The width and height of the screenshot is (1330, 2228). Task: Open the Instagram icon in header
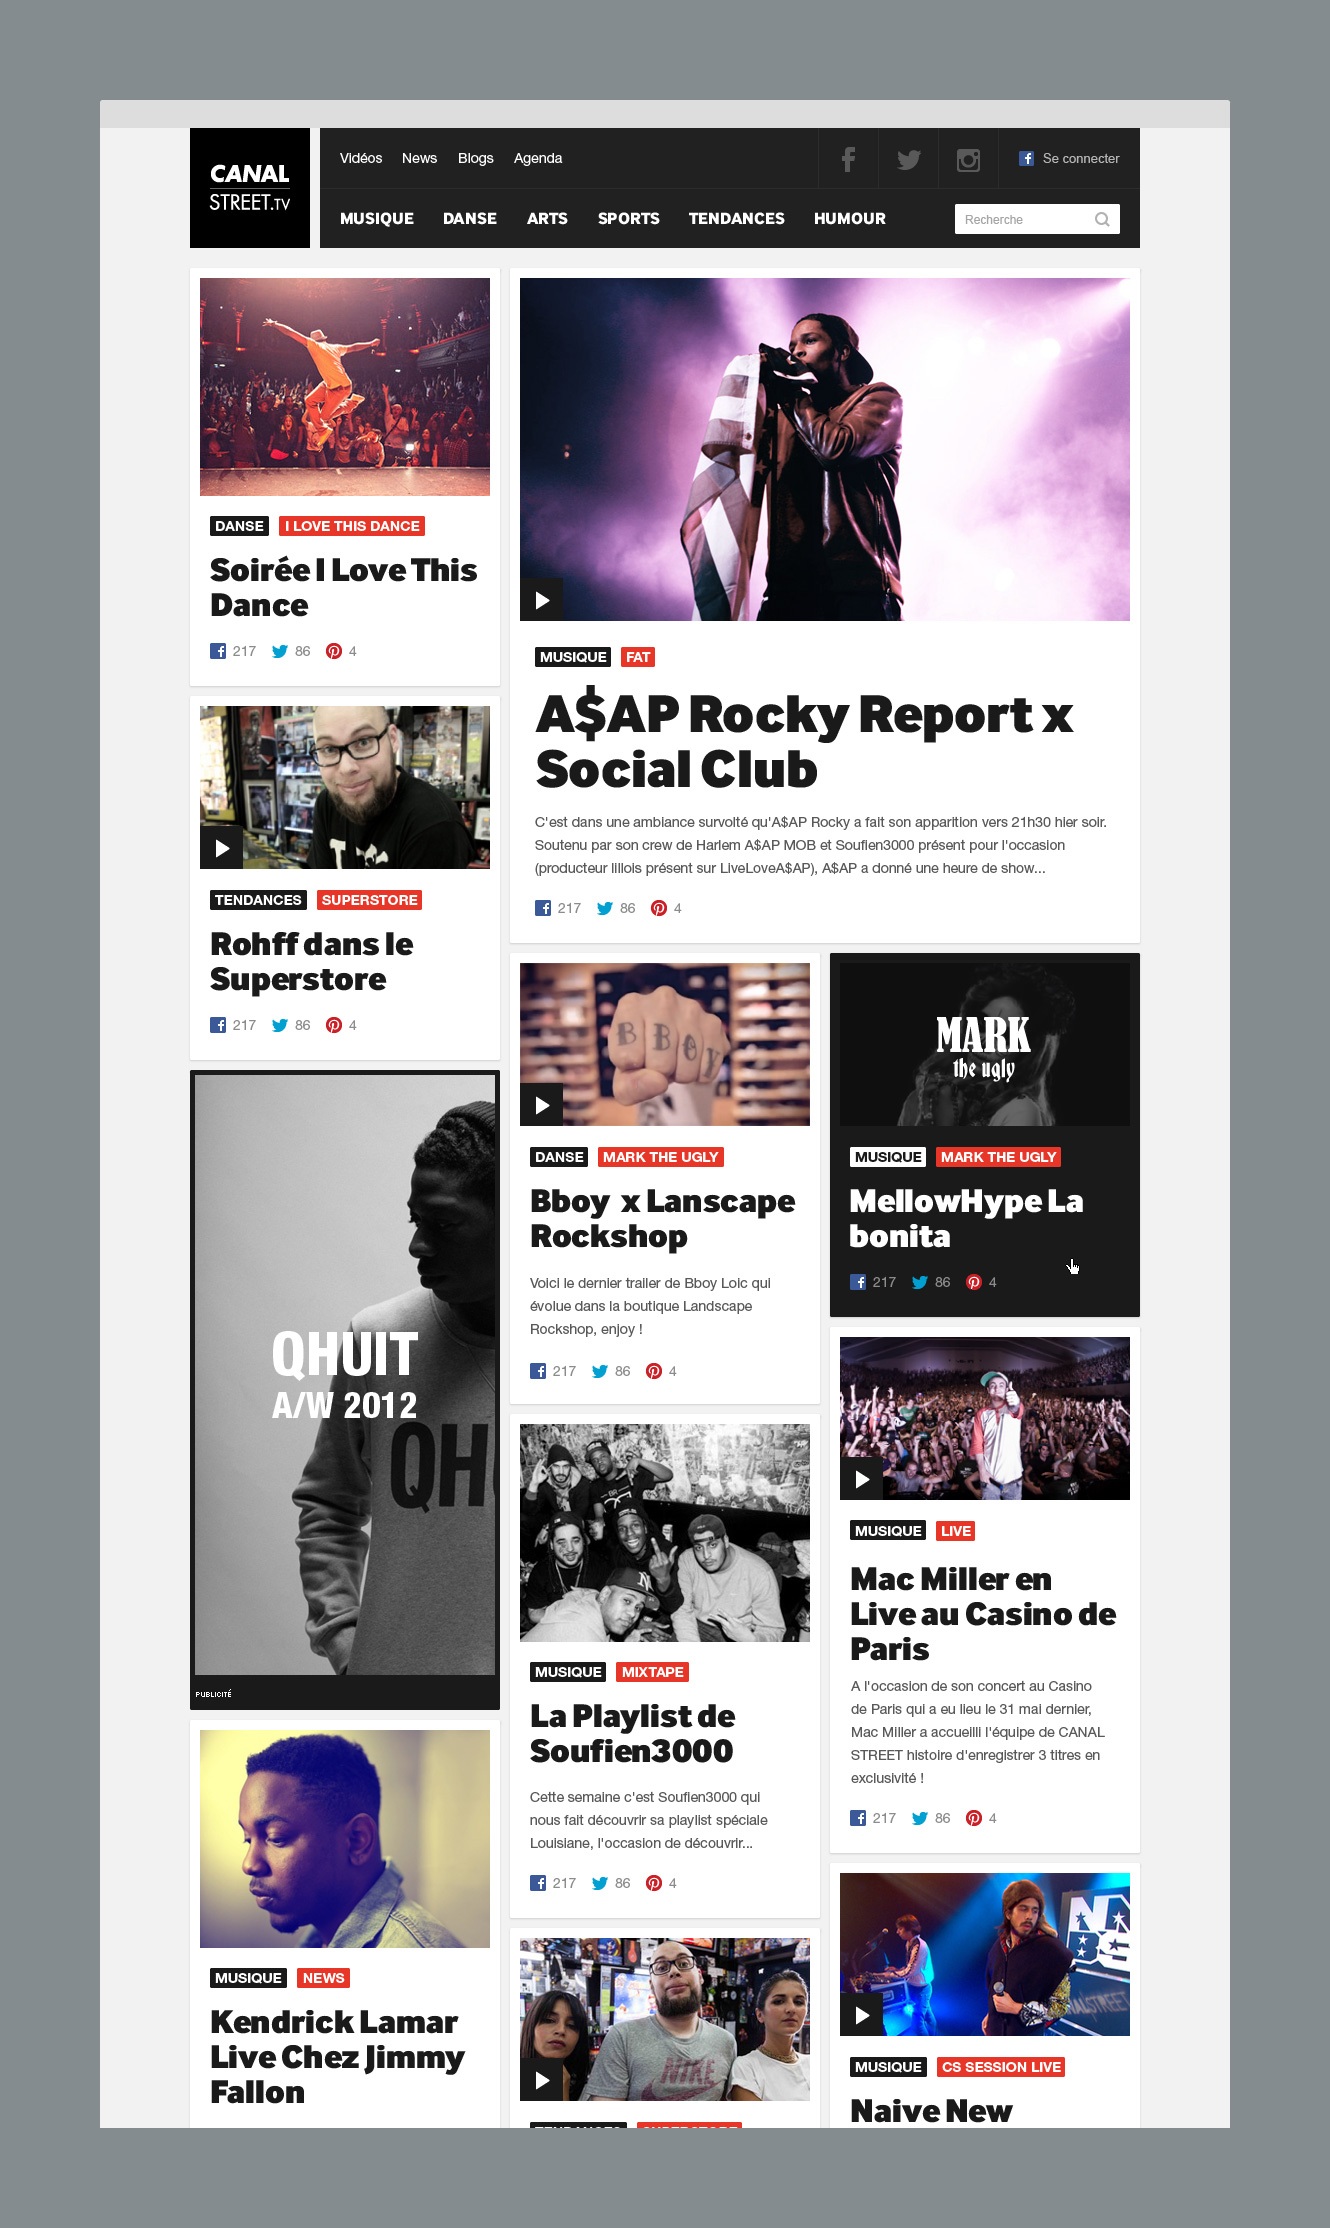pos(968,159)
